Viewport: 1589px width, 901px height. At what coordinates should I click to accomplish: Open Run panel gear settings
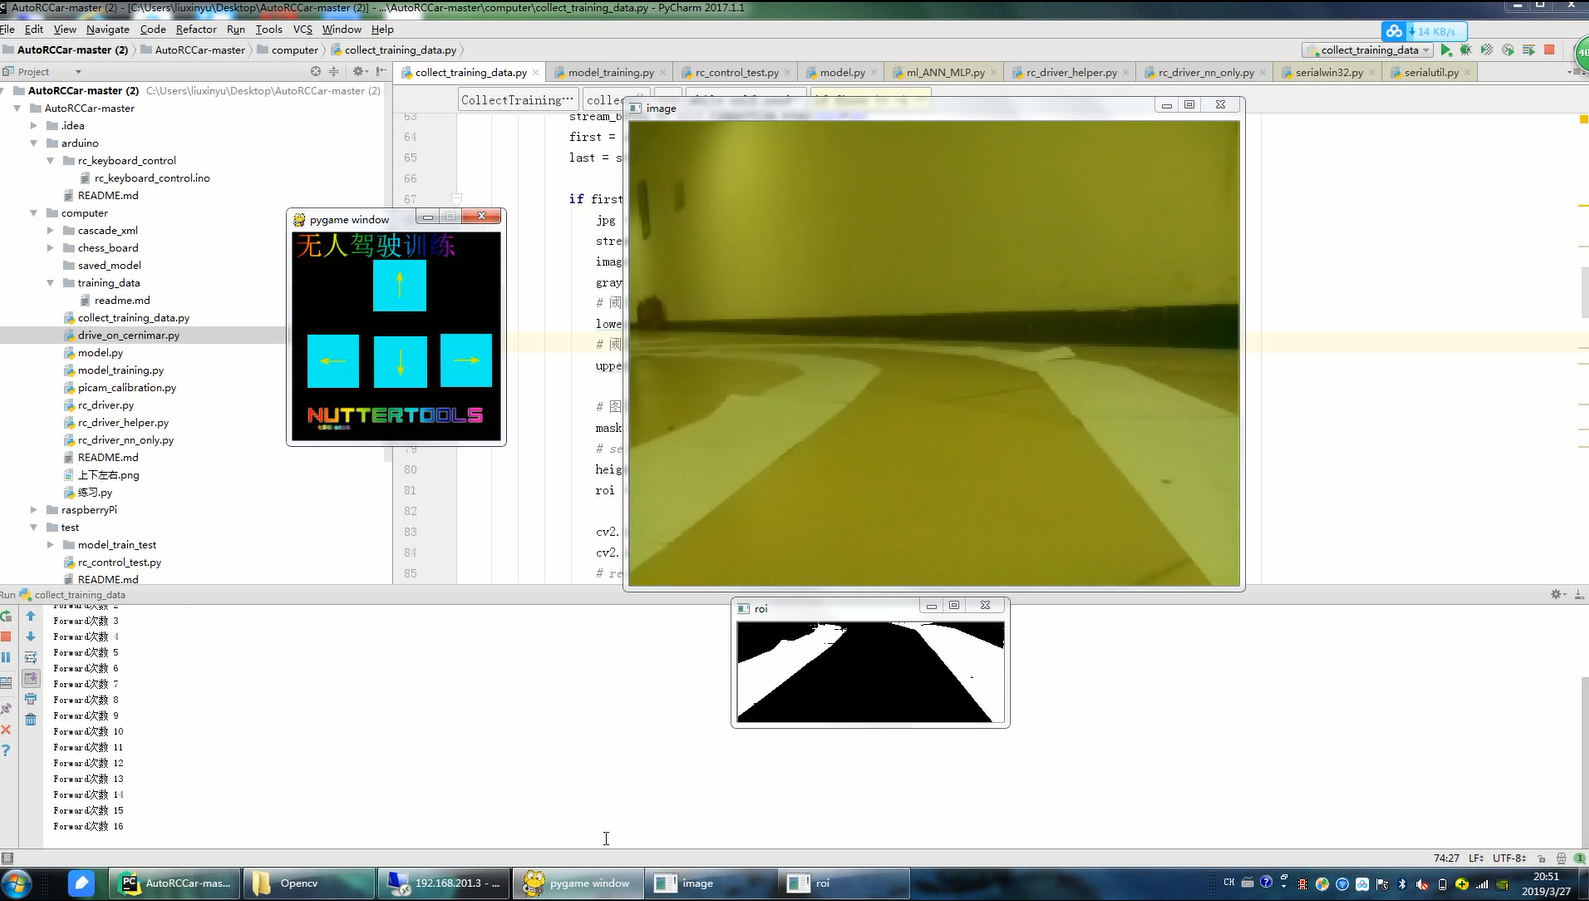1557,594
